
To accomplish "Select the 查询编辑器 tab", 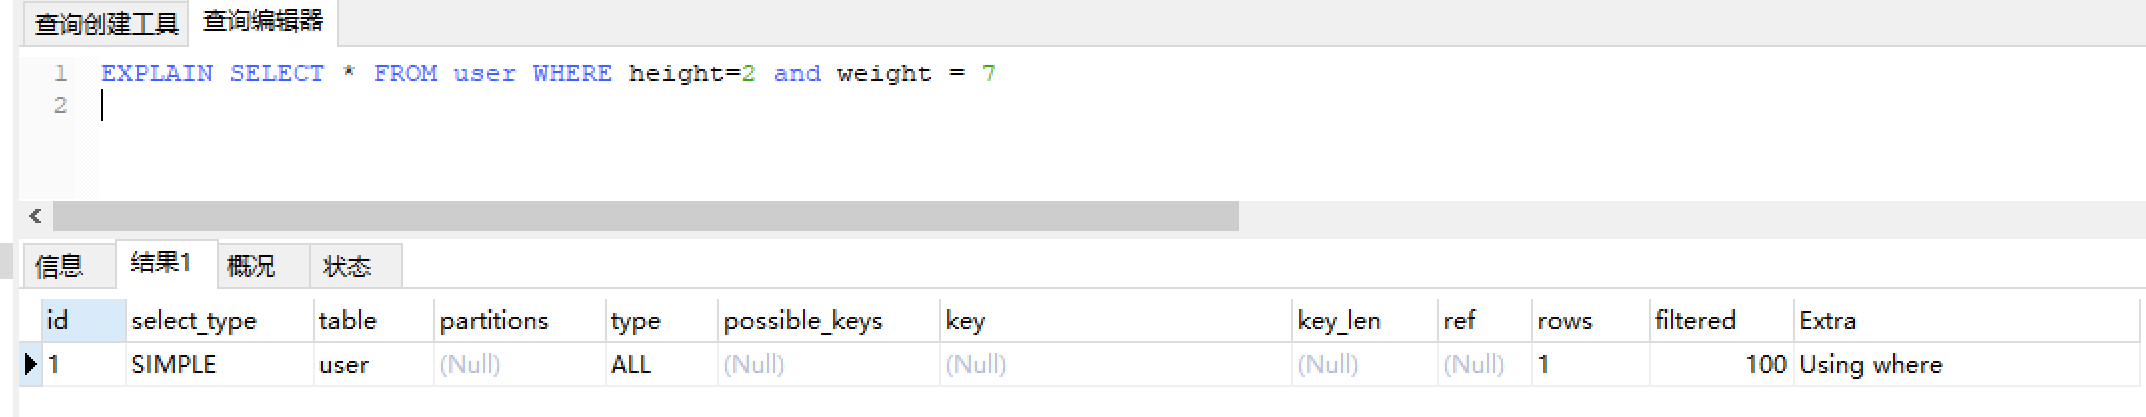I will [x=263, y=21].
